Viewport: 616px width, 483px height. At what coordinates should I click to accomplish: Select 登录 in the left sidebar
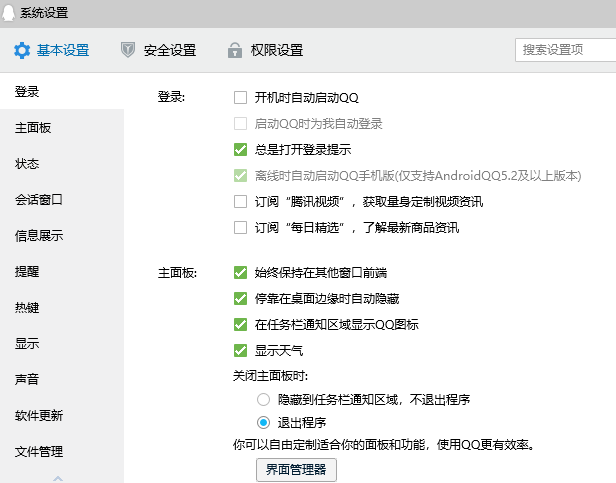coord(62,92)
